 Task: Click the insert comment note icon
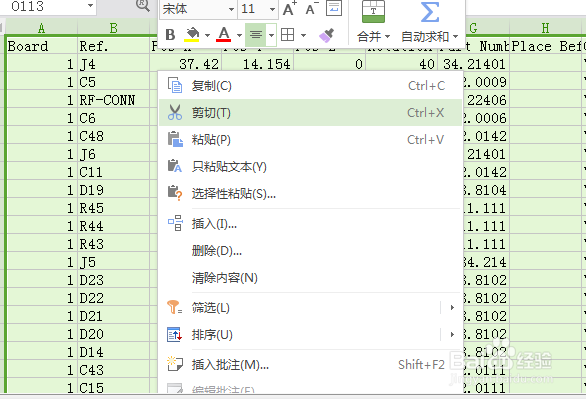pos(175,364)
